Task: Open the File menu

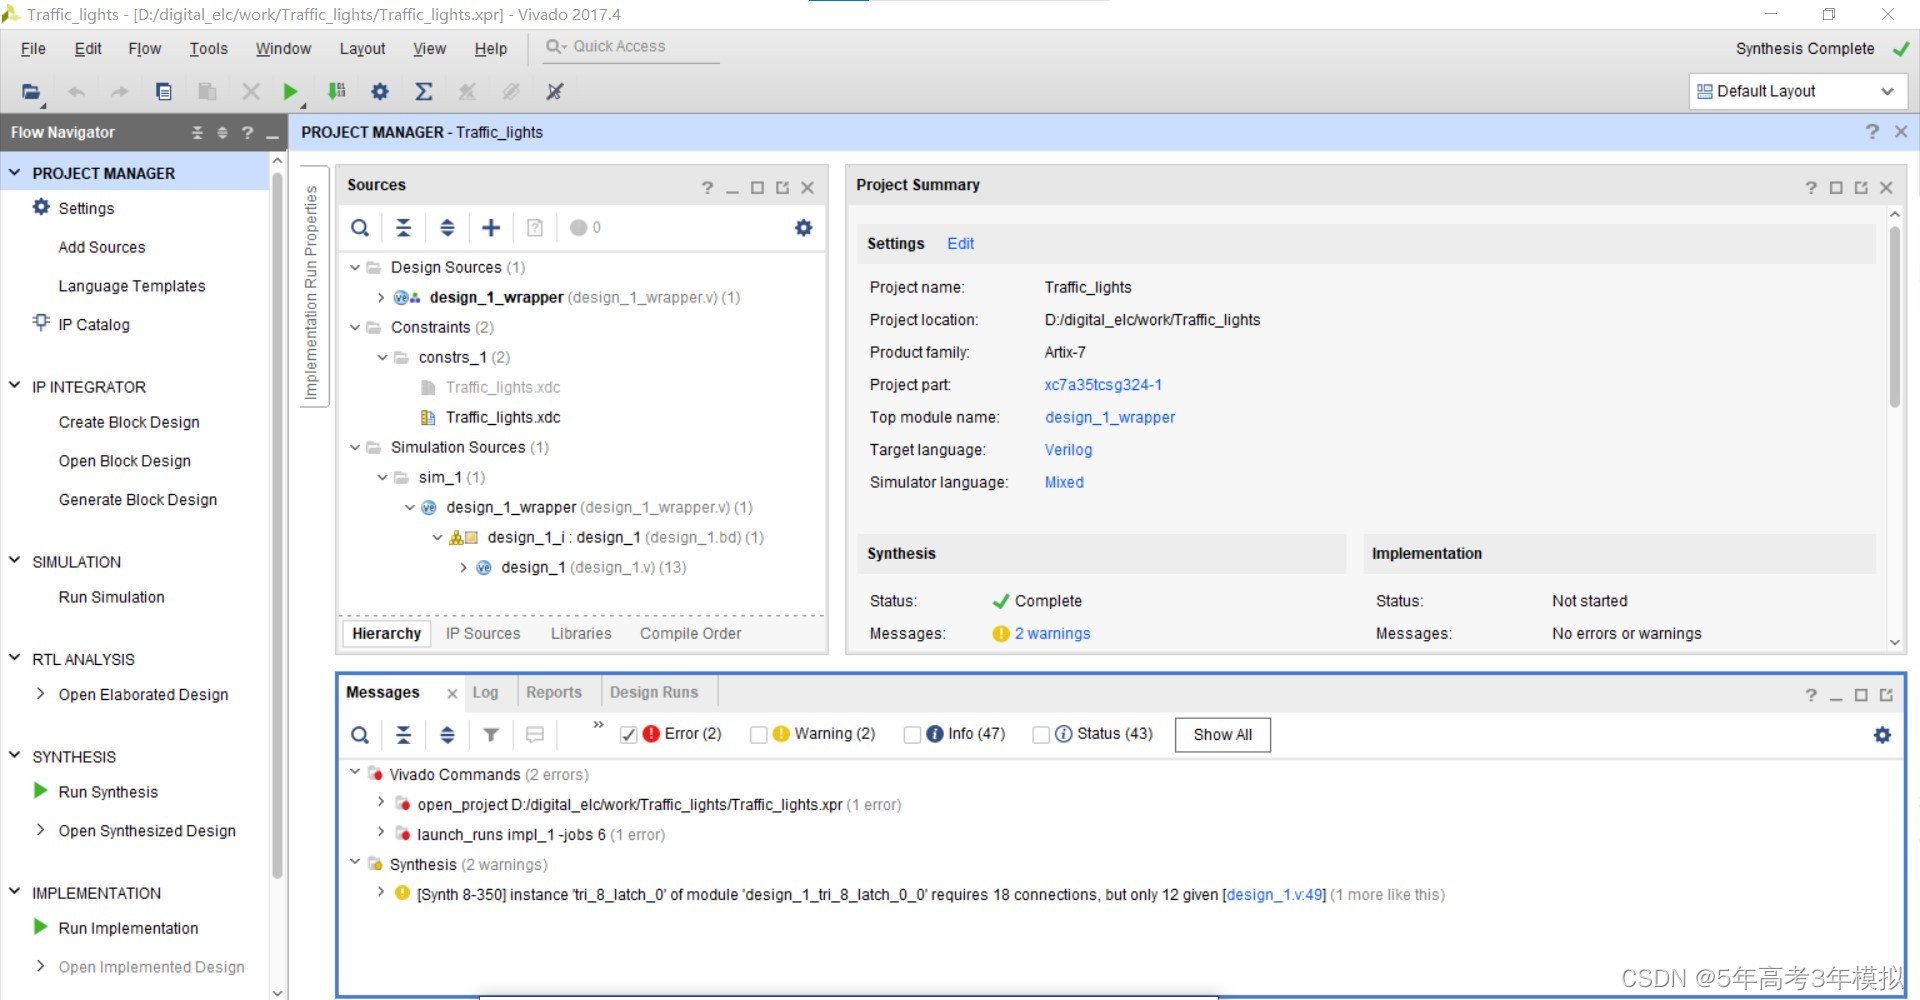Action: [33, 49]
